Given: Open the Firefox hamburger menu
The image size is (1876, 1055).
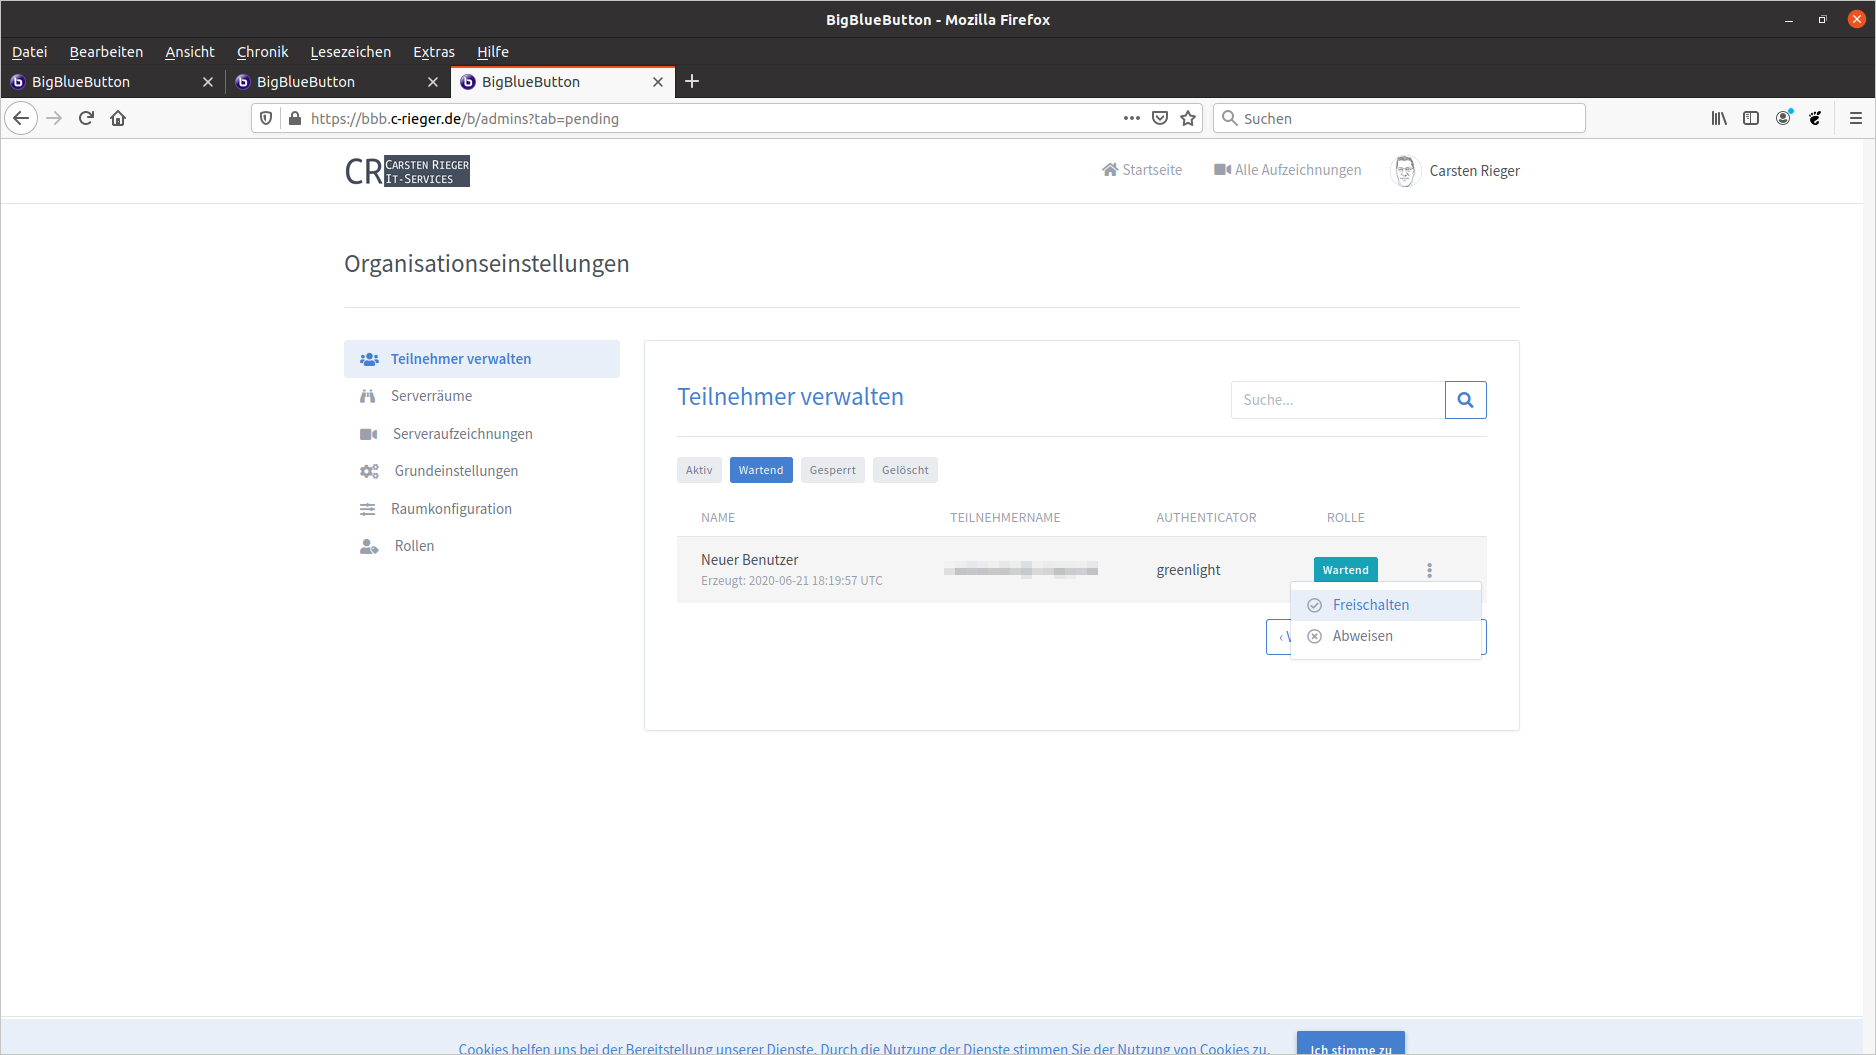Looking at the screenshot, I should click(1856, 118).
